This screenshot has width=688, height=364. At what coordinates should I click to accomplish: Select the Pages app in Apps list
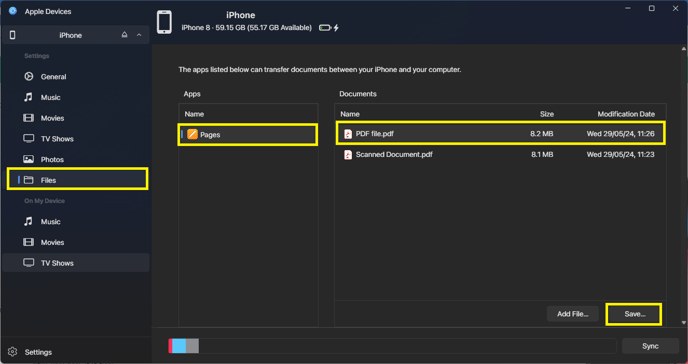tap(248, 135)
